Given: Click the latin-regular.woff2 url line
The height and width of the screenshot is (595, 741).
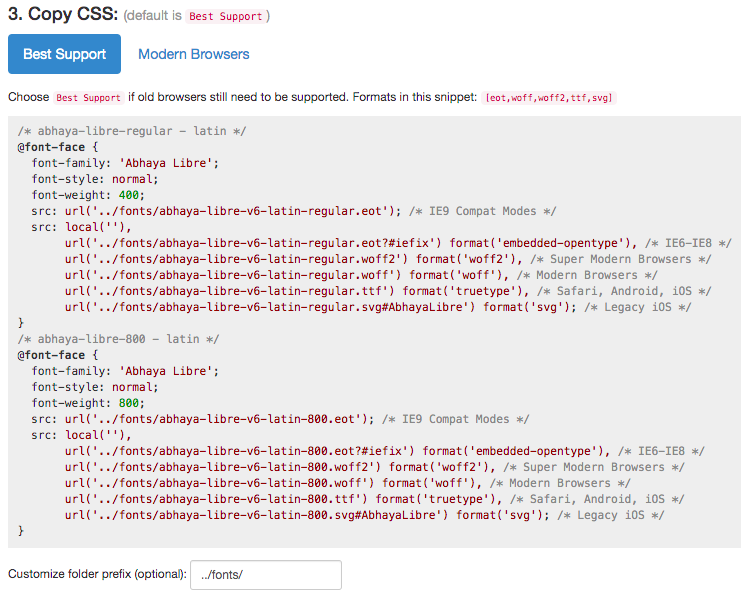Looking at the screenshot, I should pos(388,259).
